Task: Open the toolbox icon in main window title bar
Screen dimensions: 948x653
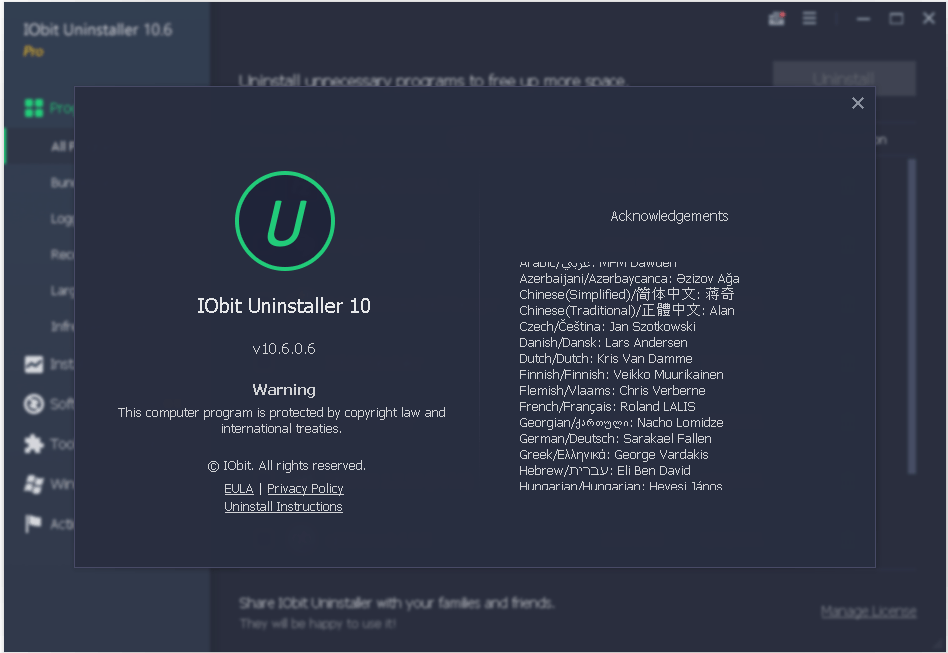Action: (x=776, y=19)
